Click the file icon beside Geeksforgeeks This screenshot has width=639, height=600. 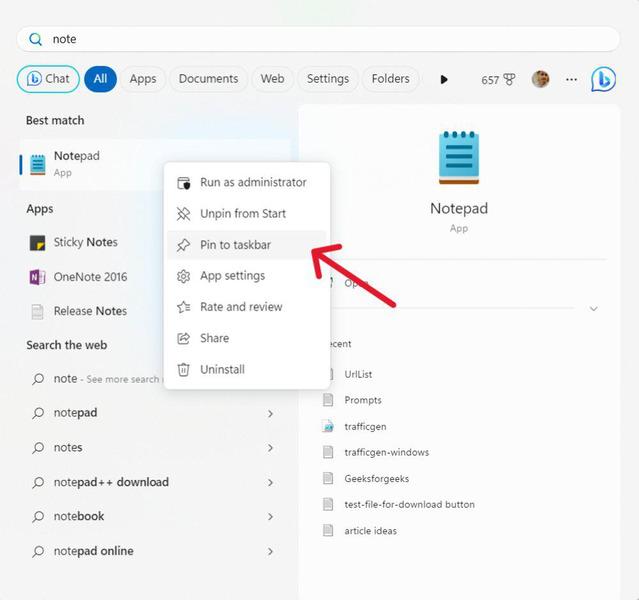pos(328,478)
